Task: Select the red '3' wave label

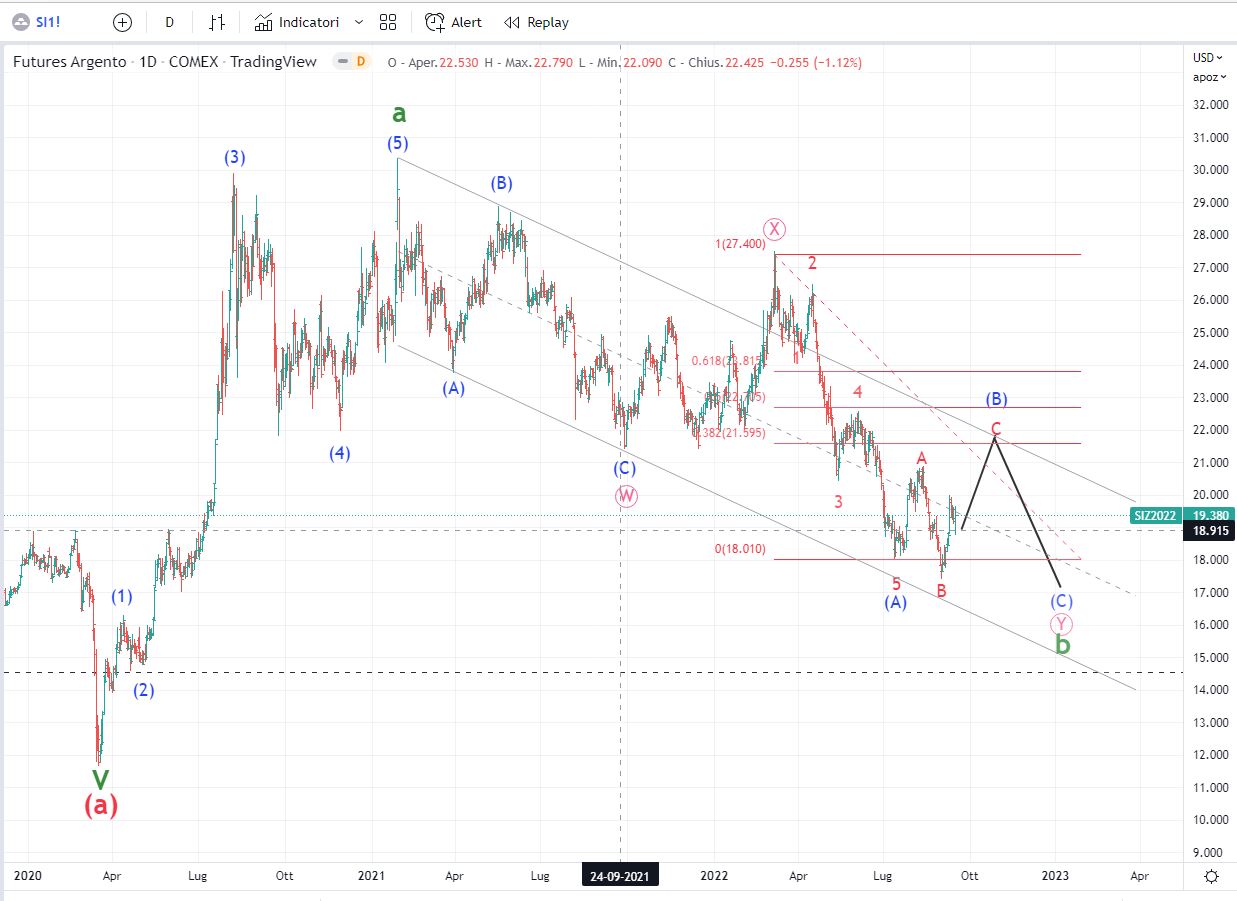Action: click(x=839, y=502)
